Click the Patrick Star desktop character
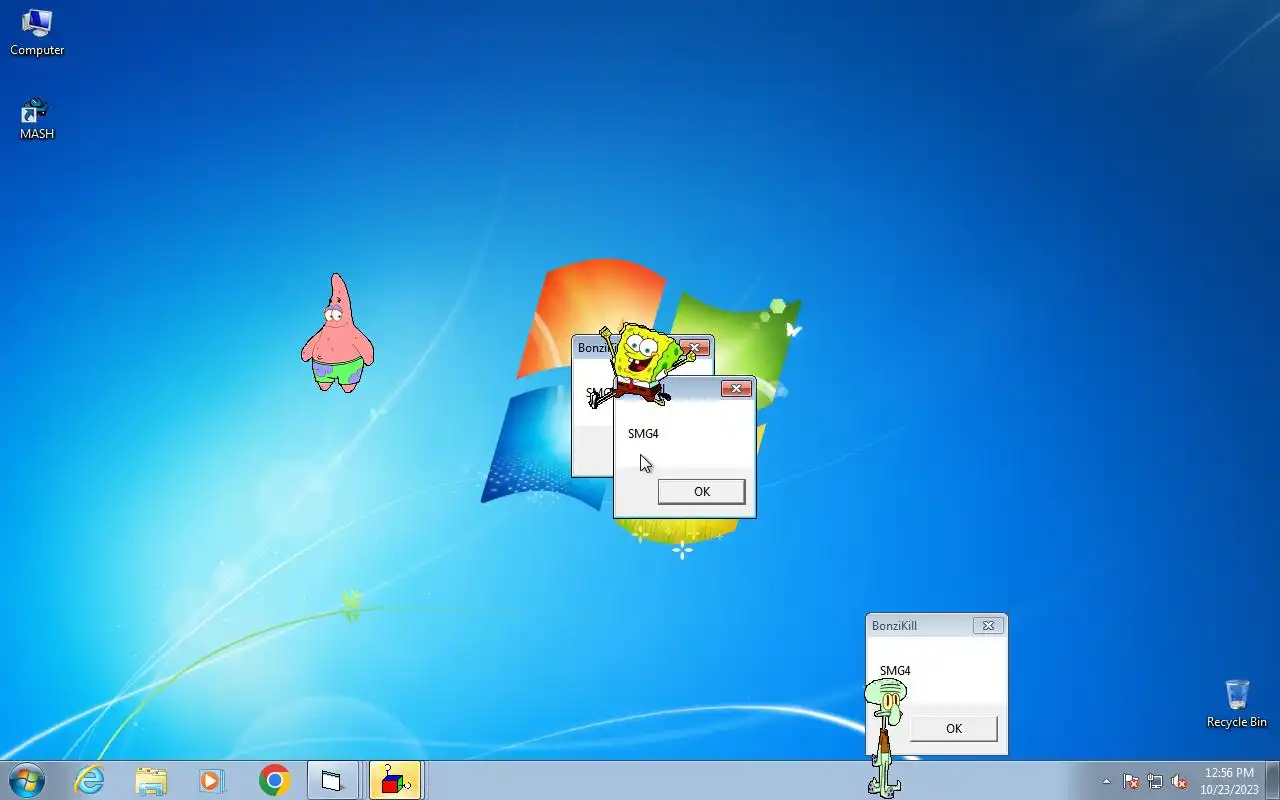 [x=337, y=333]
